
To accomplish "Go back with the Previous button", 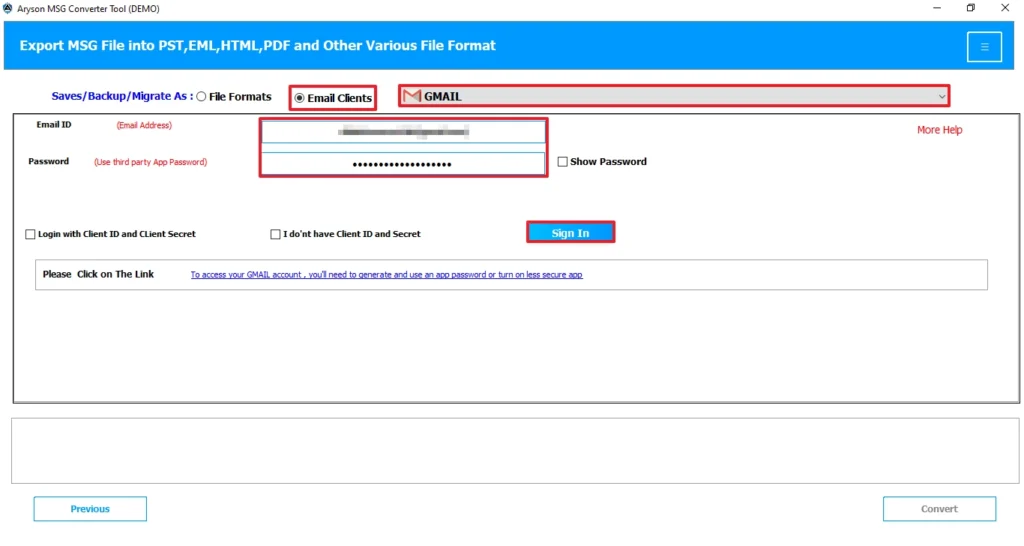I will click(x=90, y=509).
